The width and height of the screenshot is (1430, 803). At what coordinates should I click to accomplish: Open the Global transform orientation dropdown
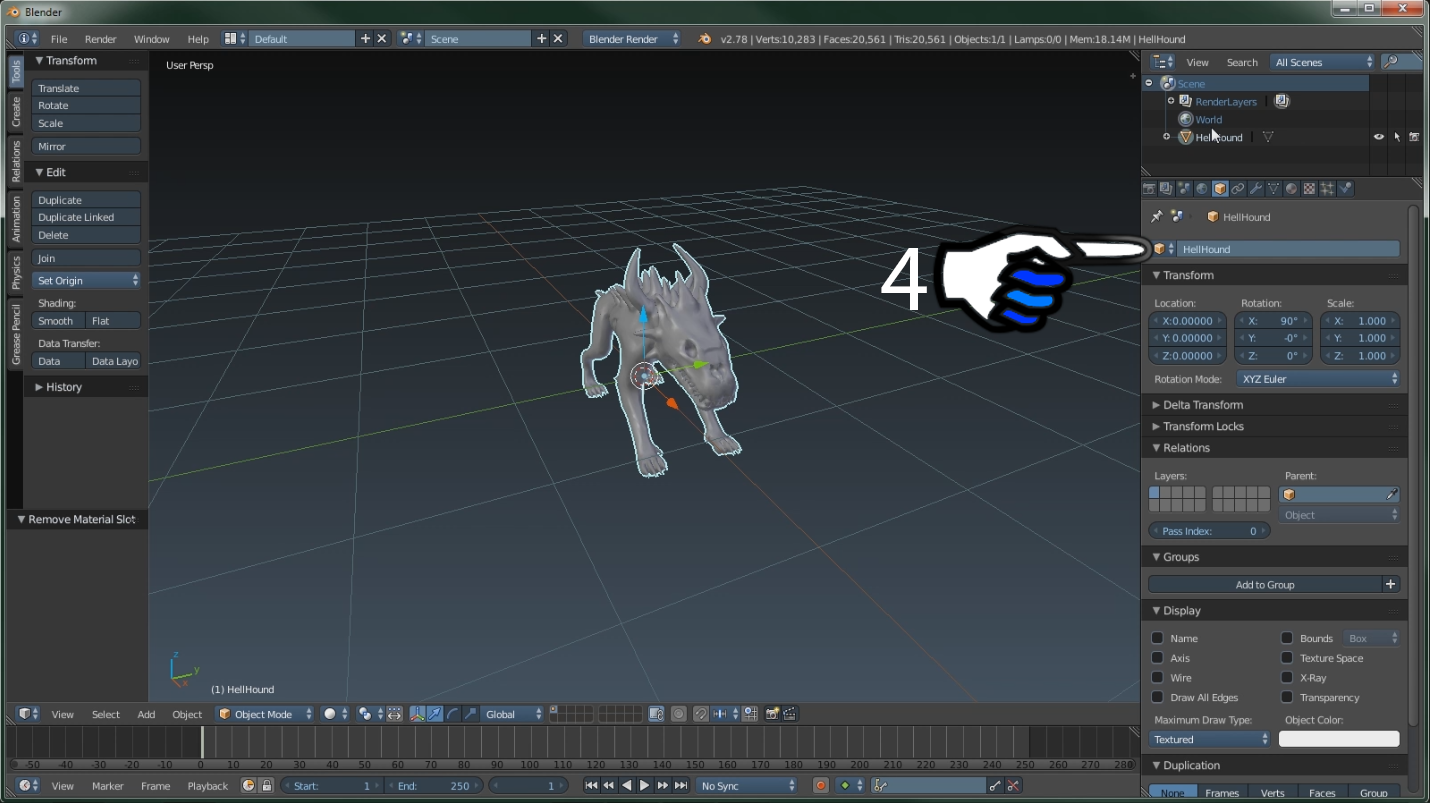(x=514, y=714)
